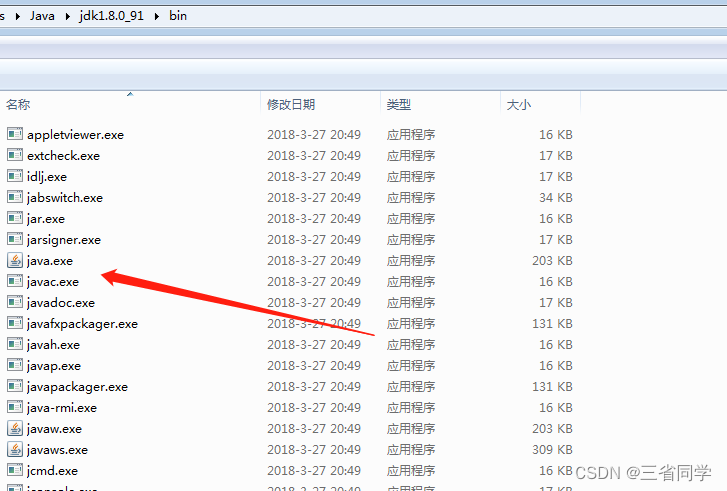Image resolution: width=727 pixels, height=491 pixels.
Task: Go to jdk1.8.0_91 folder in breadcrumb
Action: (x=111, y=16)
